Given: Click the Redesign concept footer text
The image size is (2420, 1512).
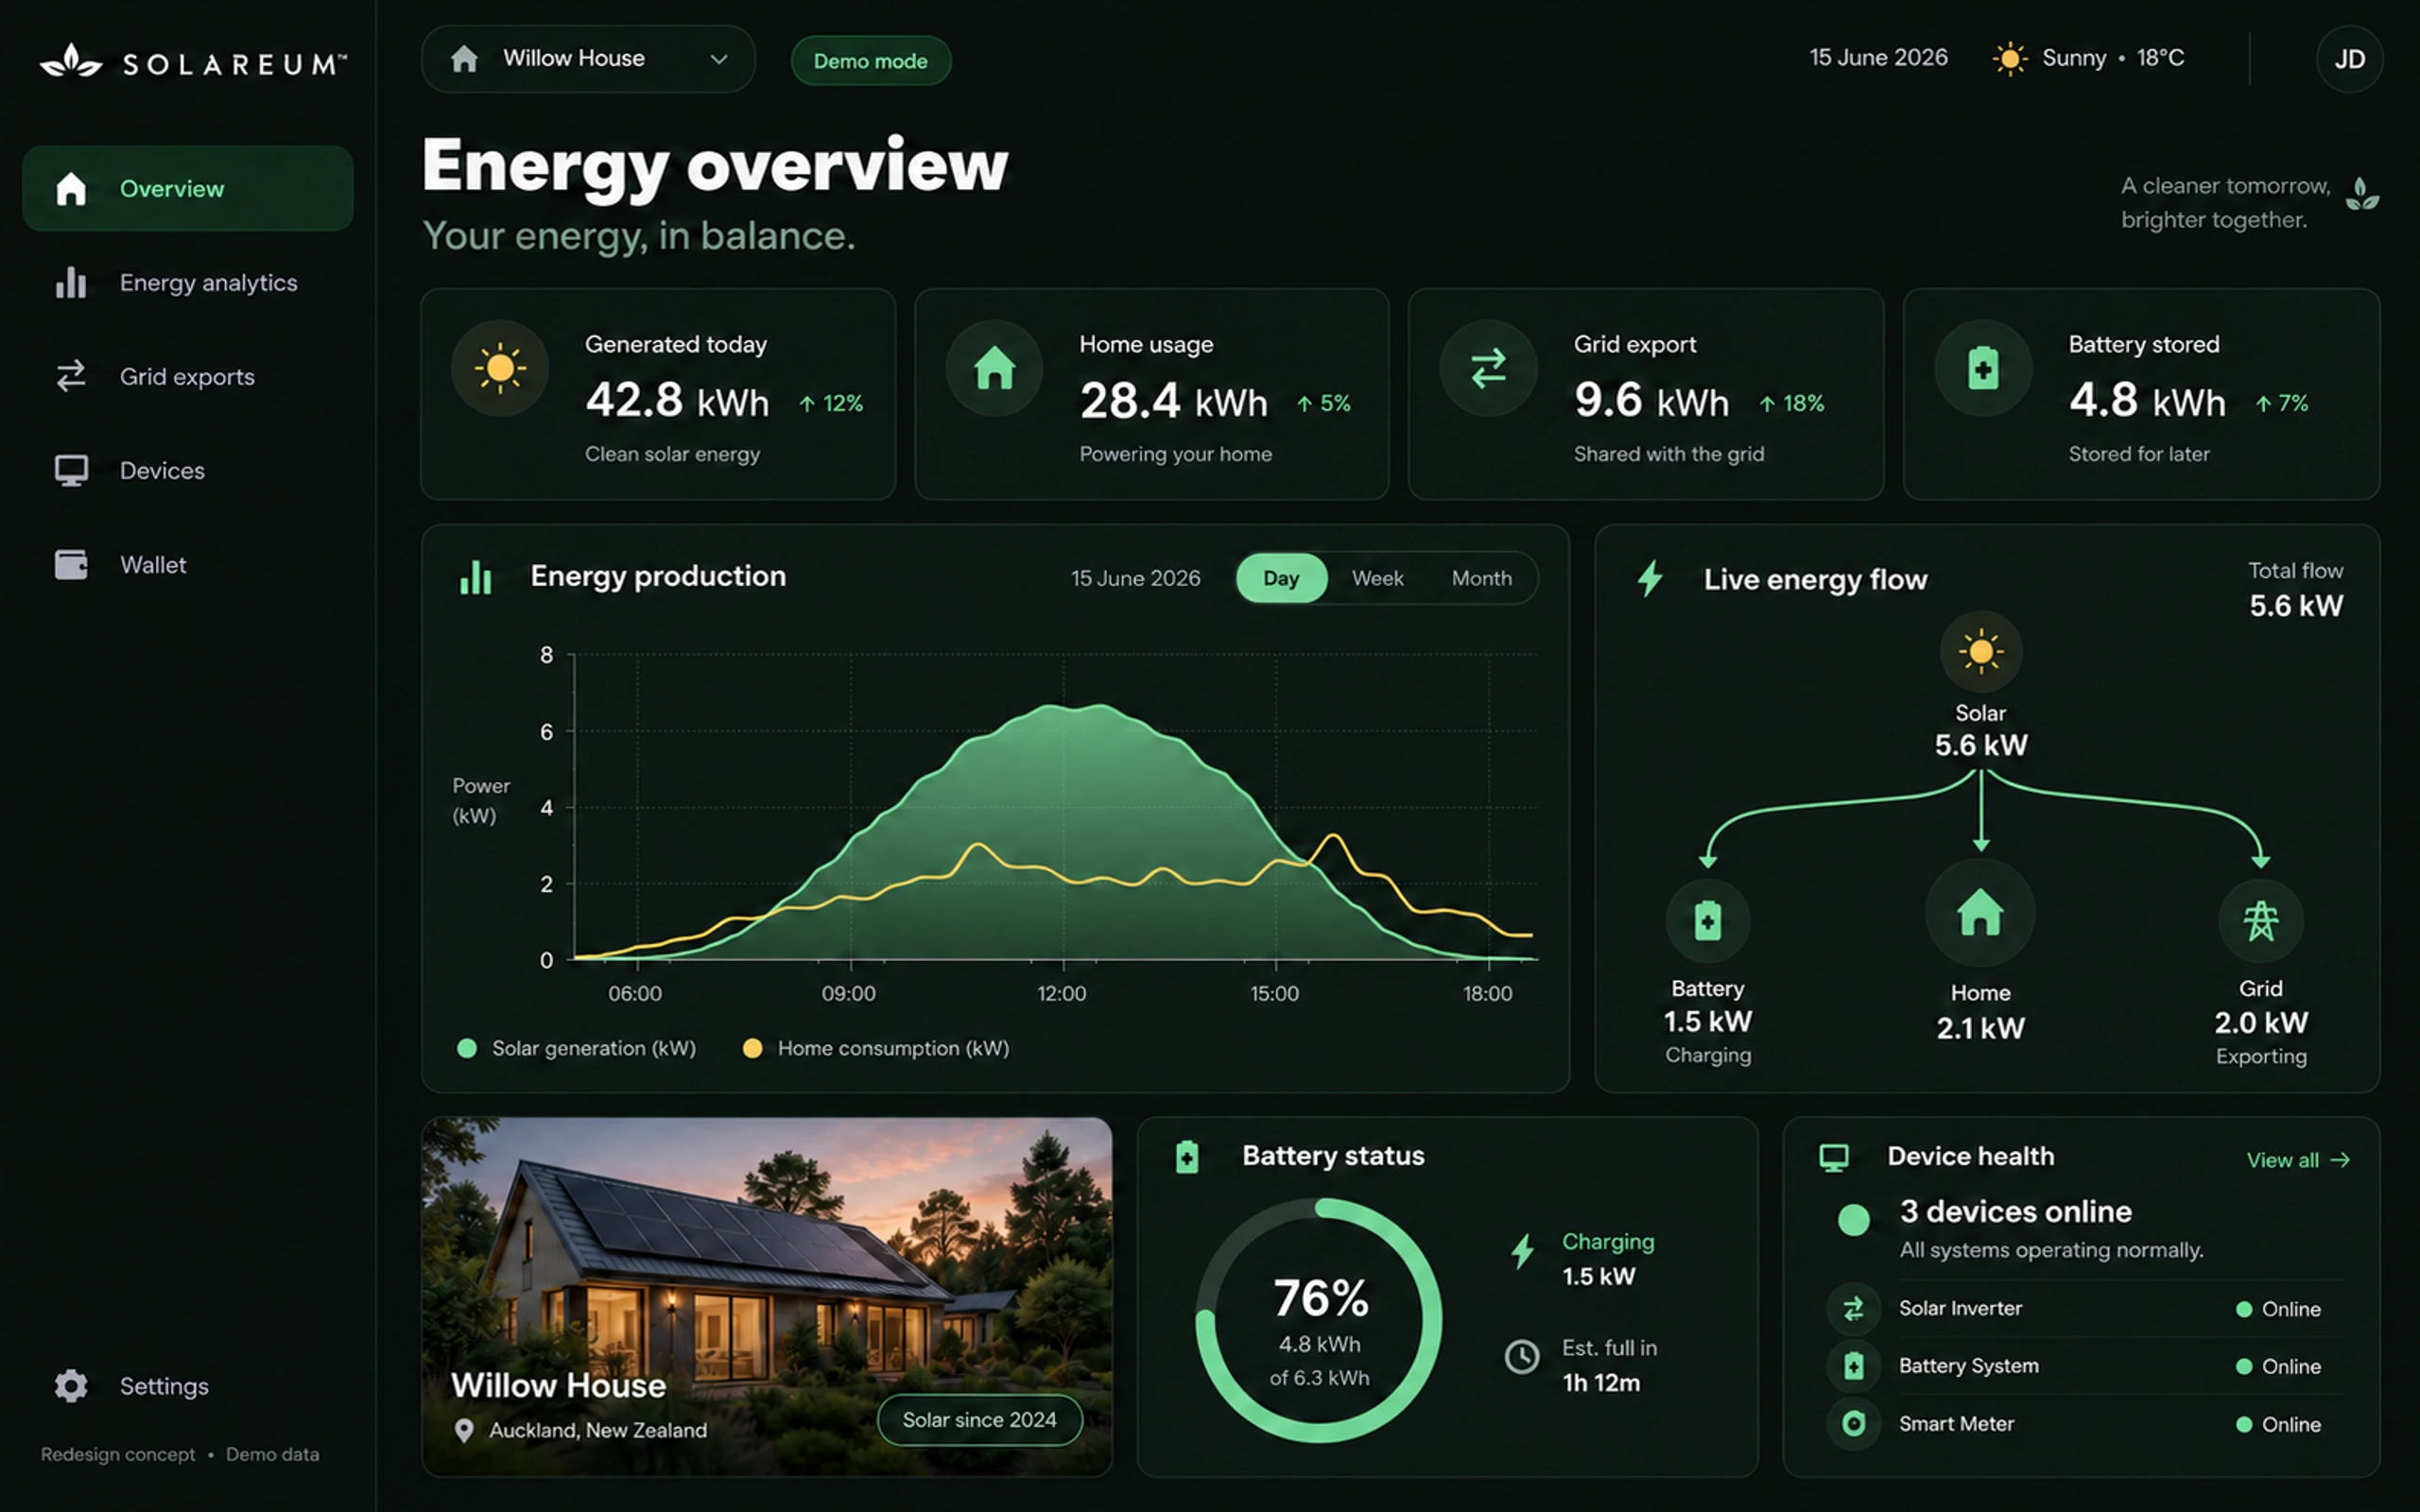Looking at the screenshot, I should [x=118, y=1454].
